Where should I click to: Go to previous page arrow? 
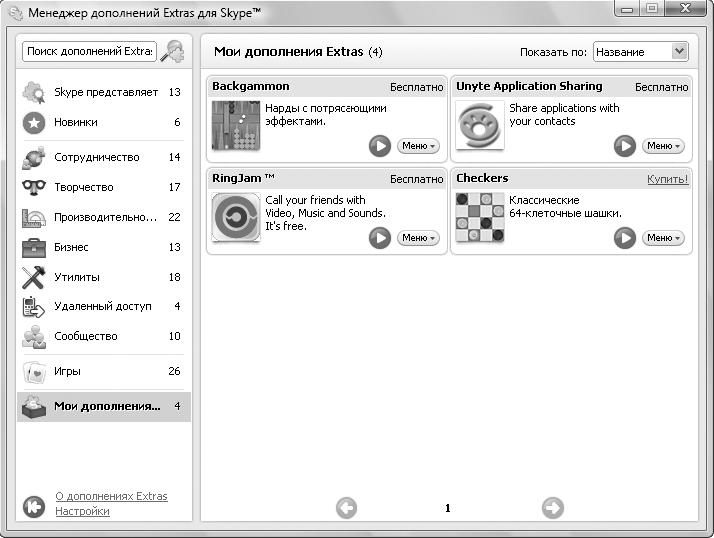pyautogui.click(x=346, y=508)
